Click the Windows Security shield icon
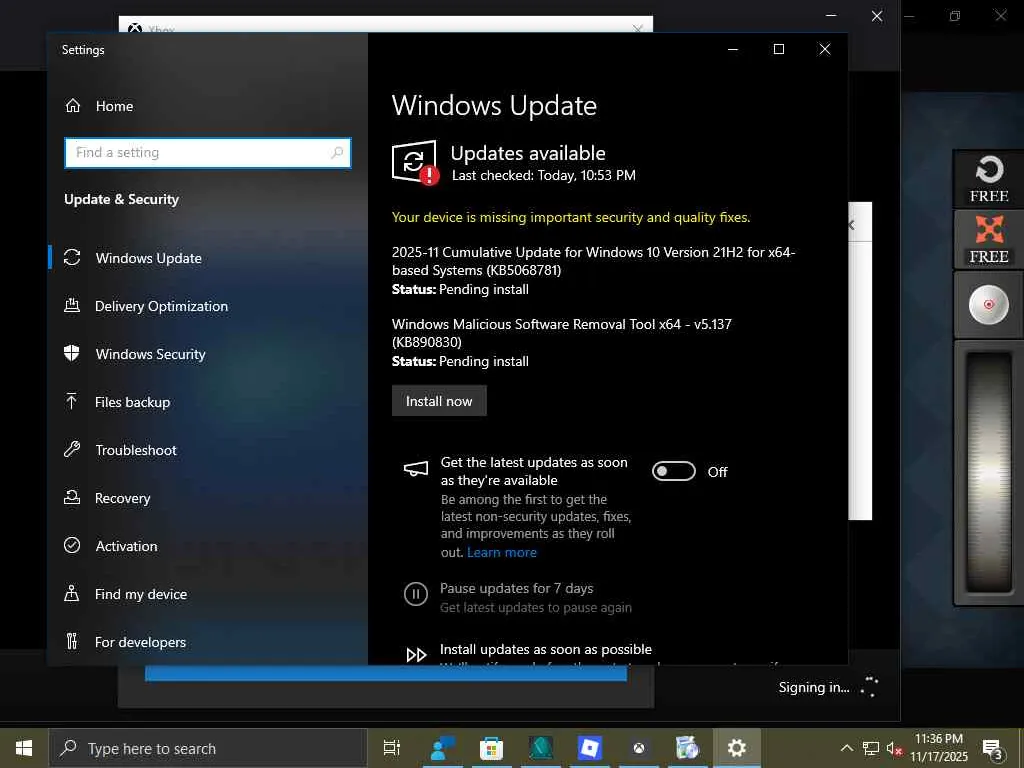This screenshot has height=768, width=1024. pyautogui.click(x=72, y=353)
